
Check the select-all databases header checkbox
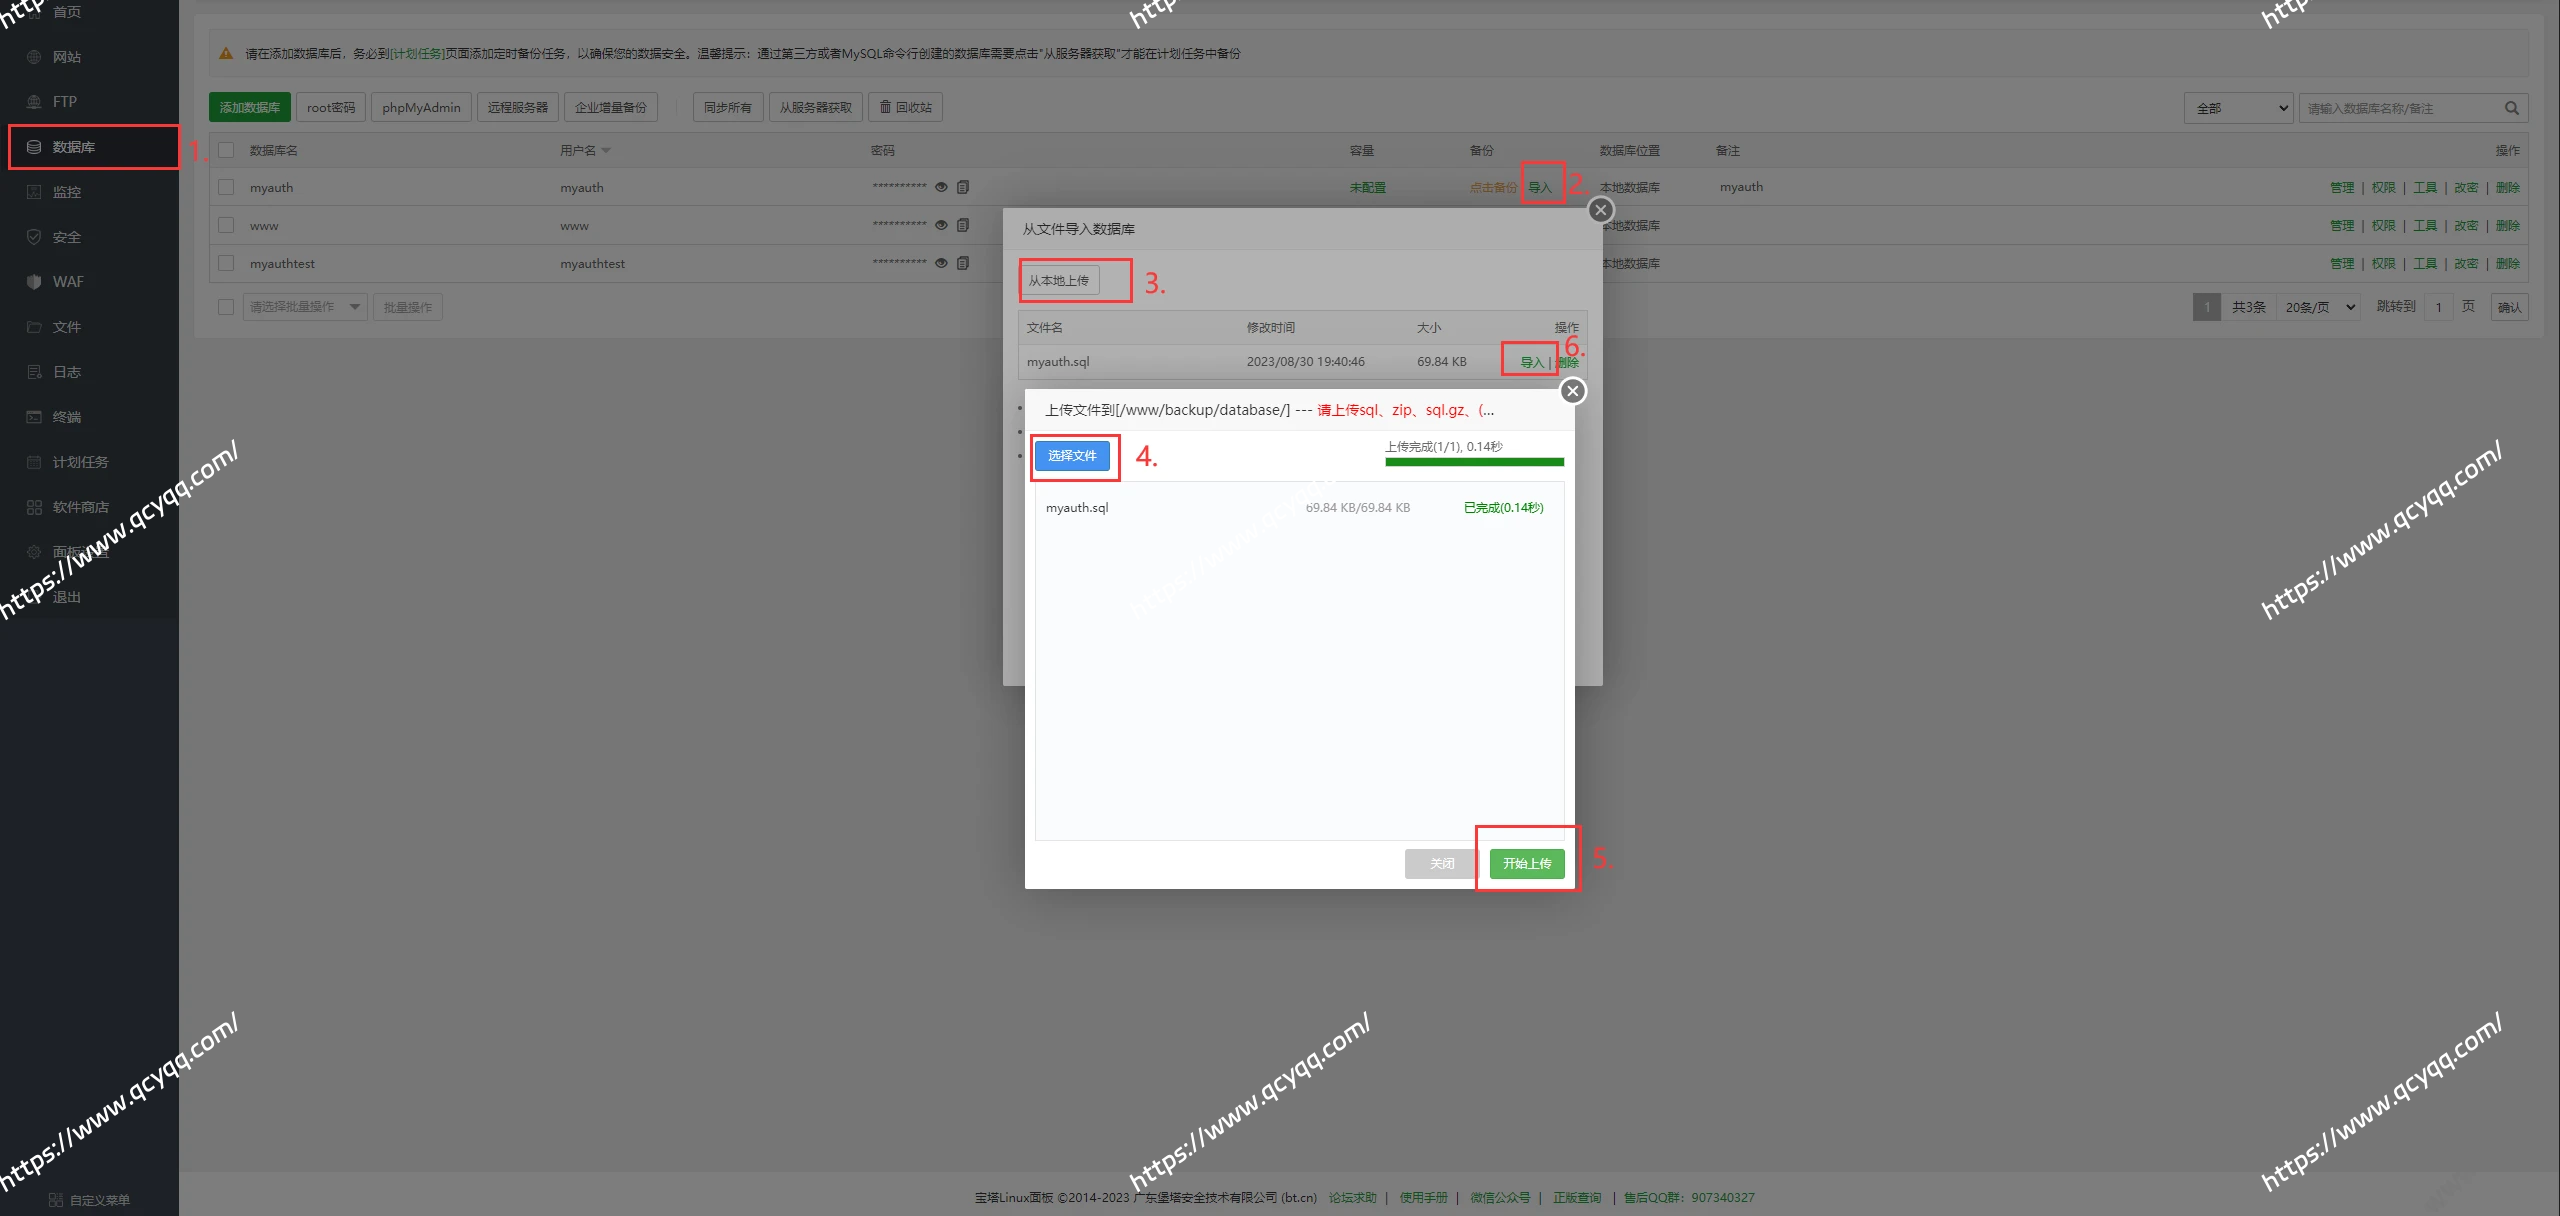tap(226, 150)
